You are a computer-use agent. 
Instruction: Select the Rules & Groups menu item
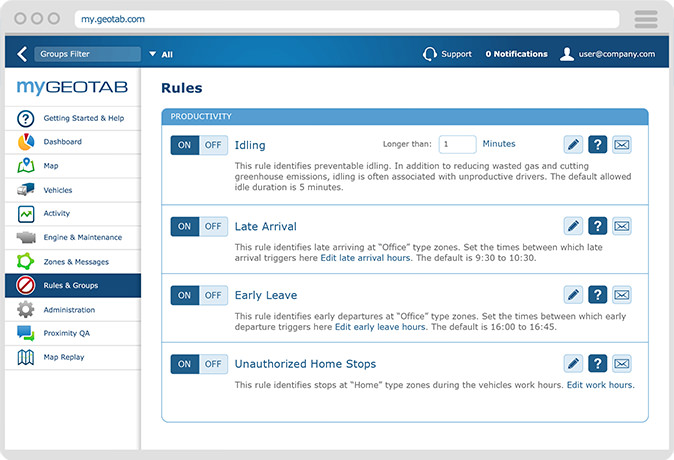[x=73, y=285]
